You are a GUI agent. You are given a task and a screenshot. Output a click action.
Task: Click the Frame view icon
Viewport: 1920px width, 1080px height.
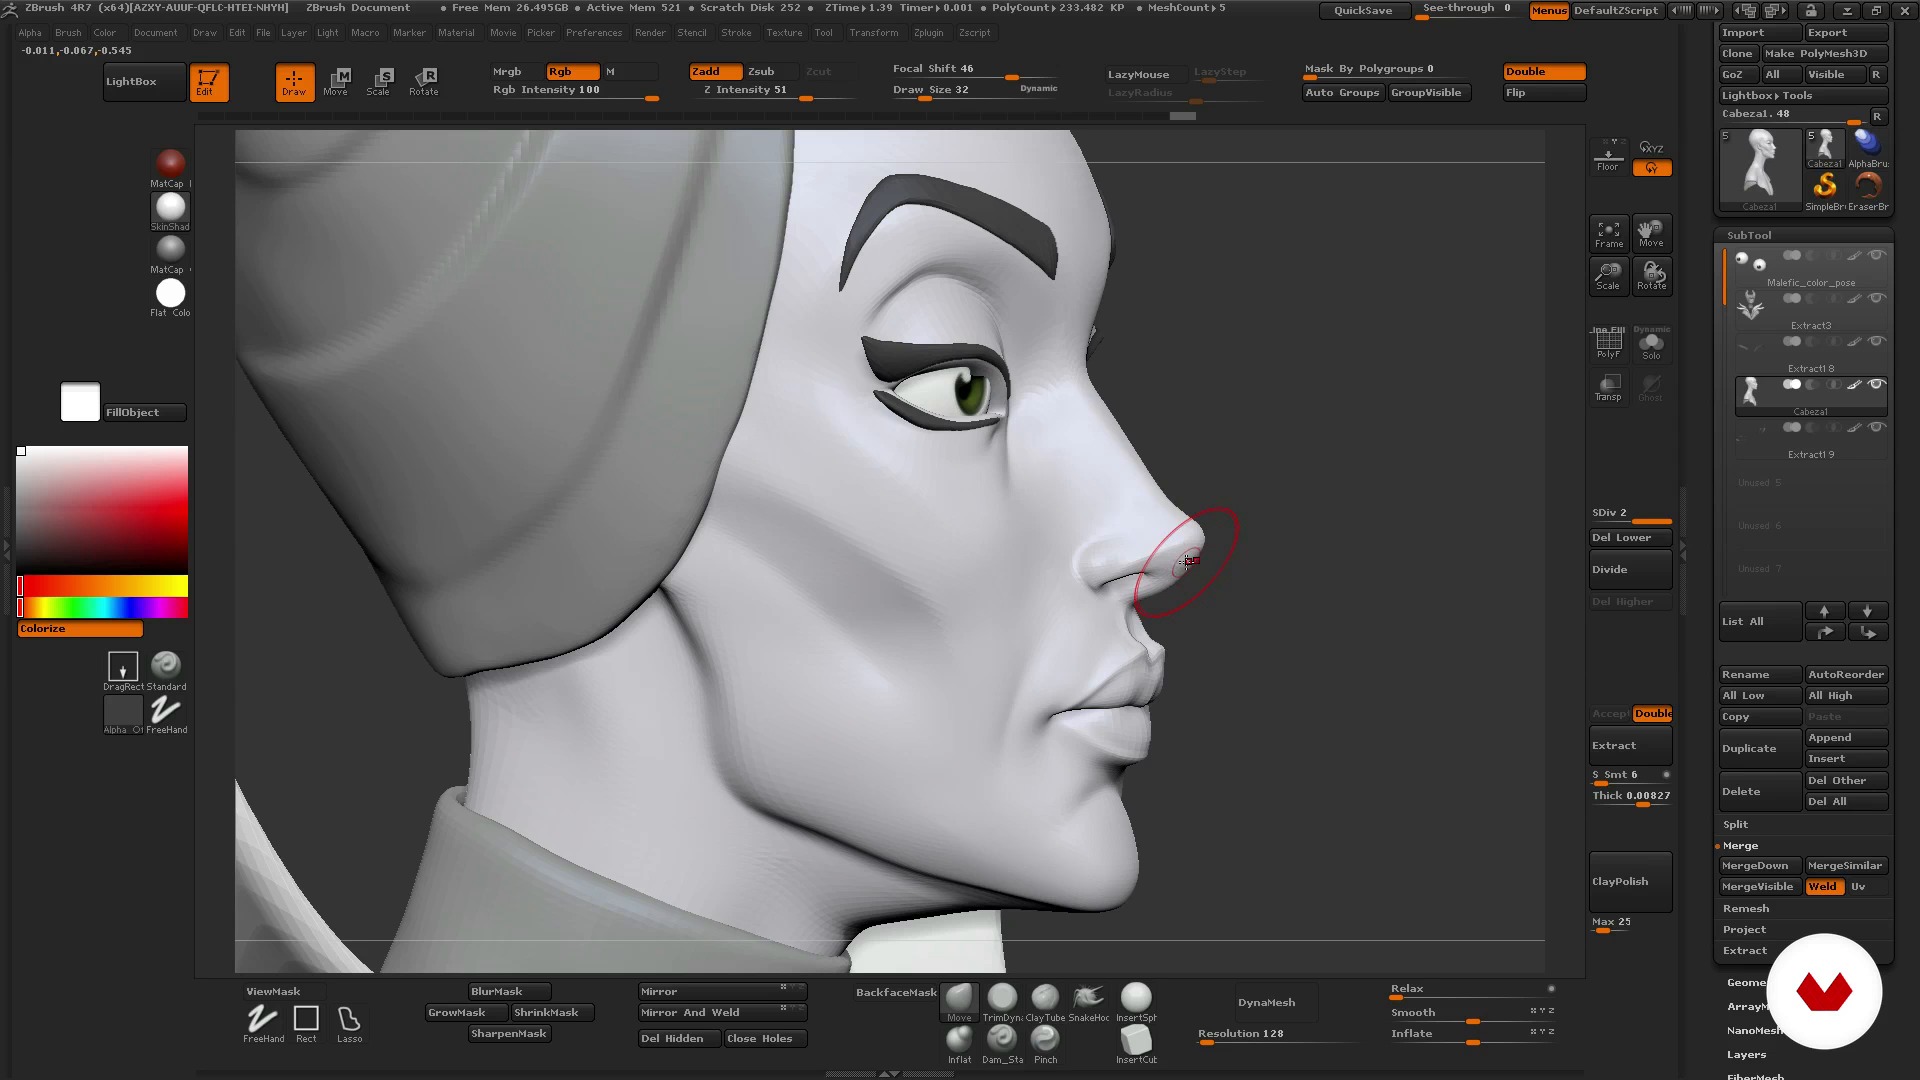[x=1609, y=234]
